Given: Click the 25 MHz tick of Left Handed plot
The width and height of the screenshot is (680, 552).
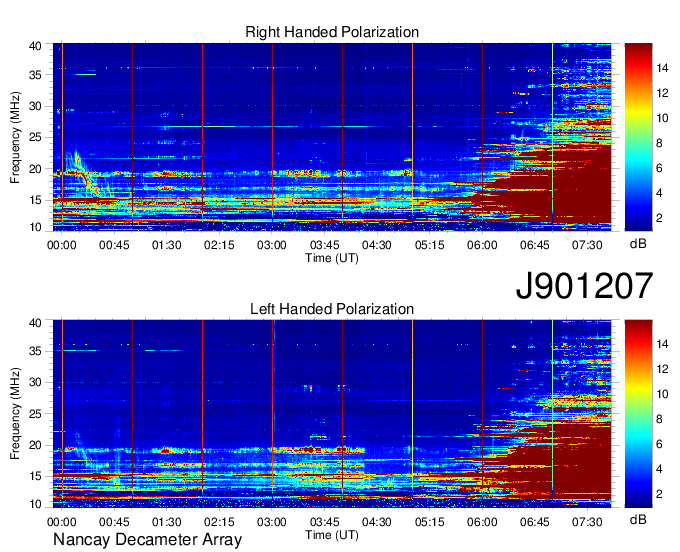Looking at the screenshot, I should pyautogui.click(x=35, y=414).
